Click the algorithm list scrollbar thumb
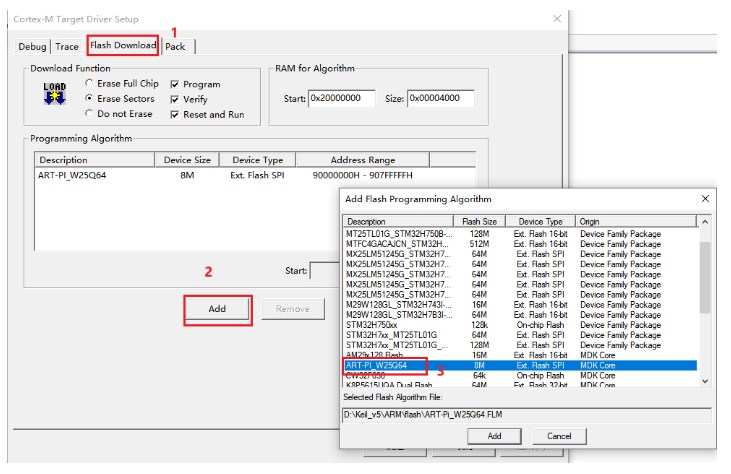 (x=705, y=277)
